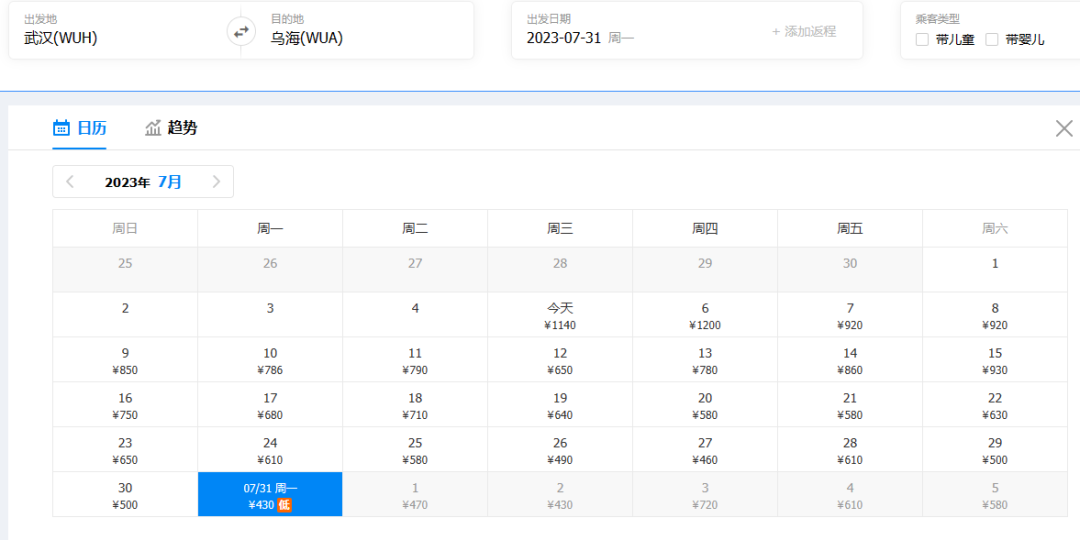The width and height of the screenshot is (1080, 540).
Task: Enable the 带婴儿 checkbox
Action: pos(992,40)
